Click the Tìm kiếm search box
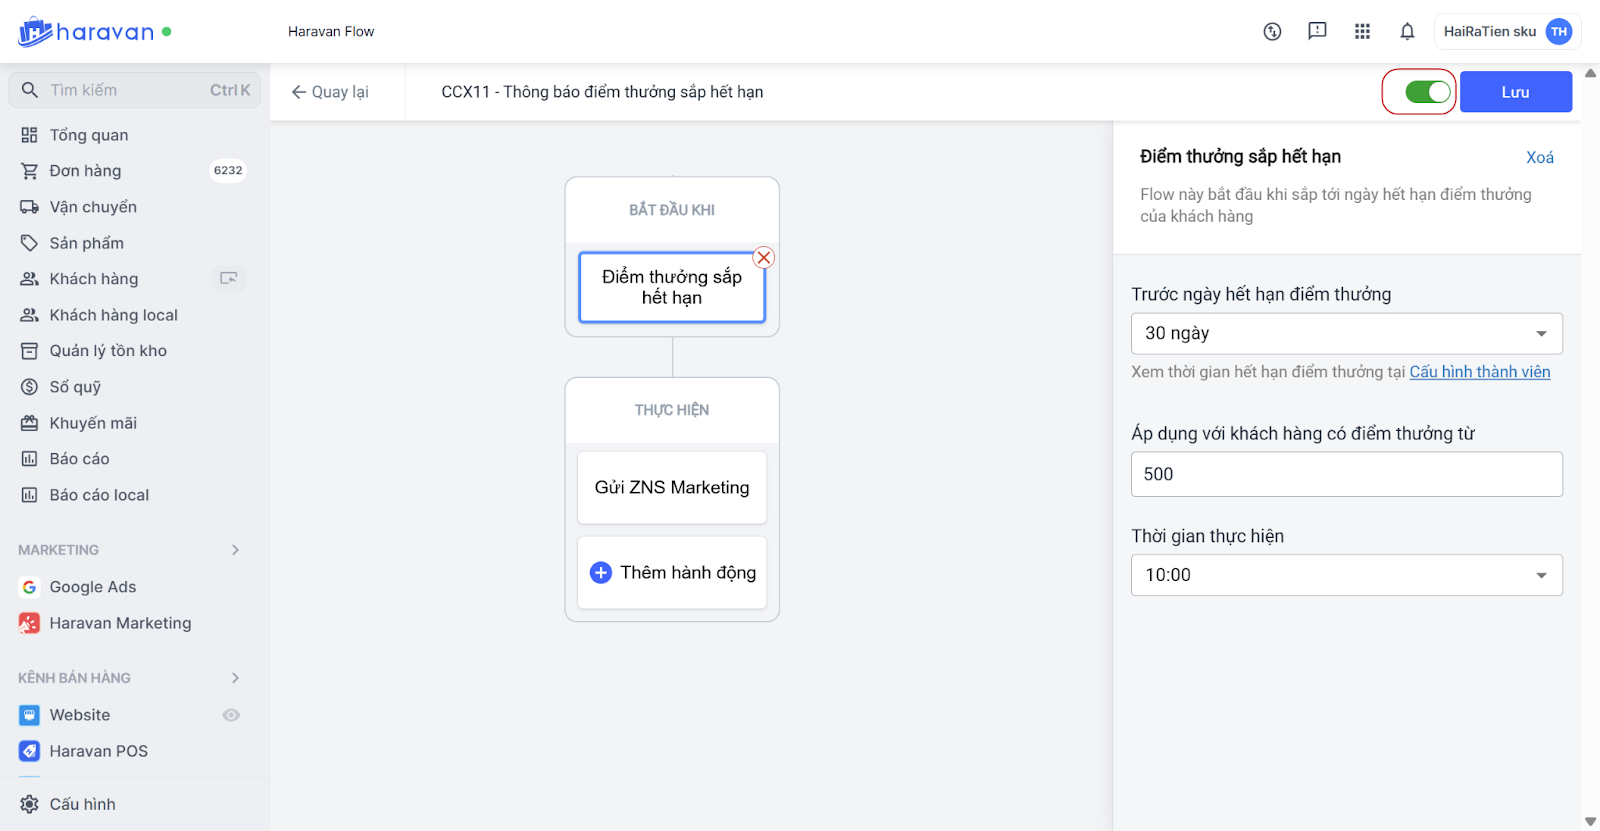Image resolution: width=1600 pixels, height=831 pixels. pos(134,90)
